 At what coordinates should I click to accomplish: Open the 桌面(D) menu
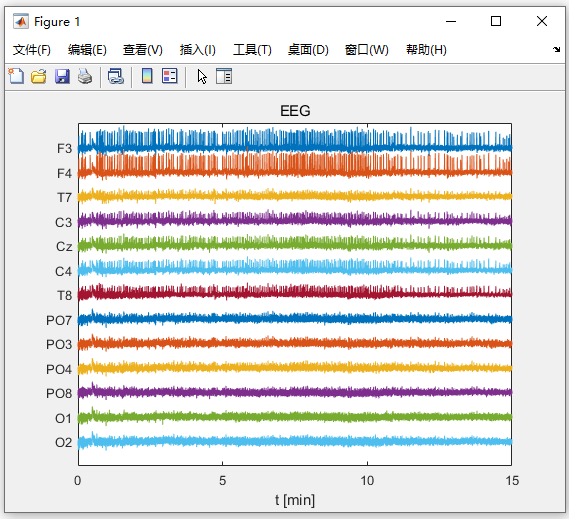click(x=308, y=50)
